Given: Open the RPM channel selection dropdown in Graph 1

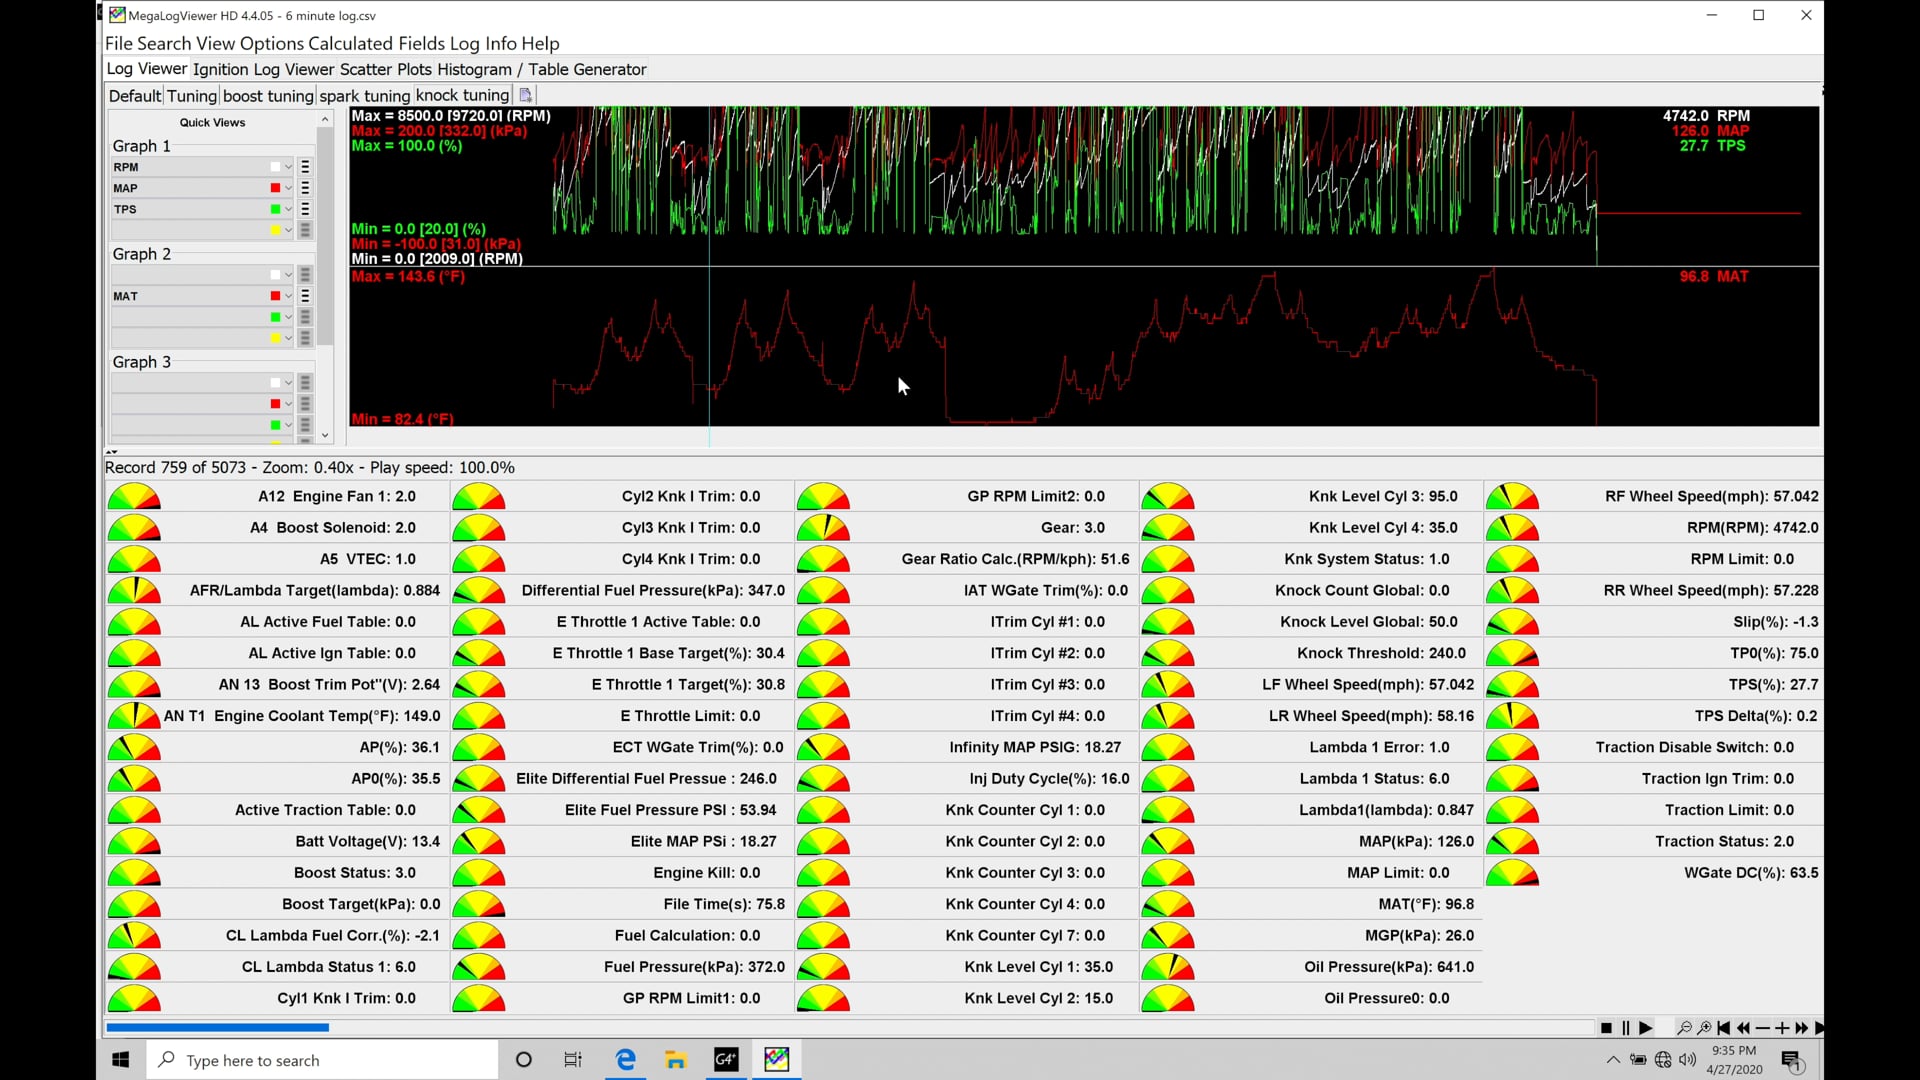Looking at the screenshot, I should tap(287, 167).
